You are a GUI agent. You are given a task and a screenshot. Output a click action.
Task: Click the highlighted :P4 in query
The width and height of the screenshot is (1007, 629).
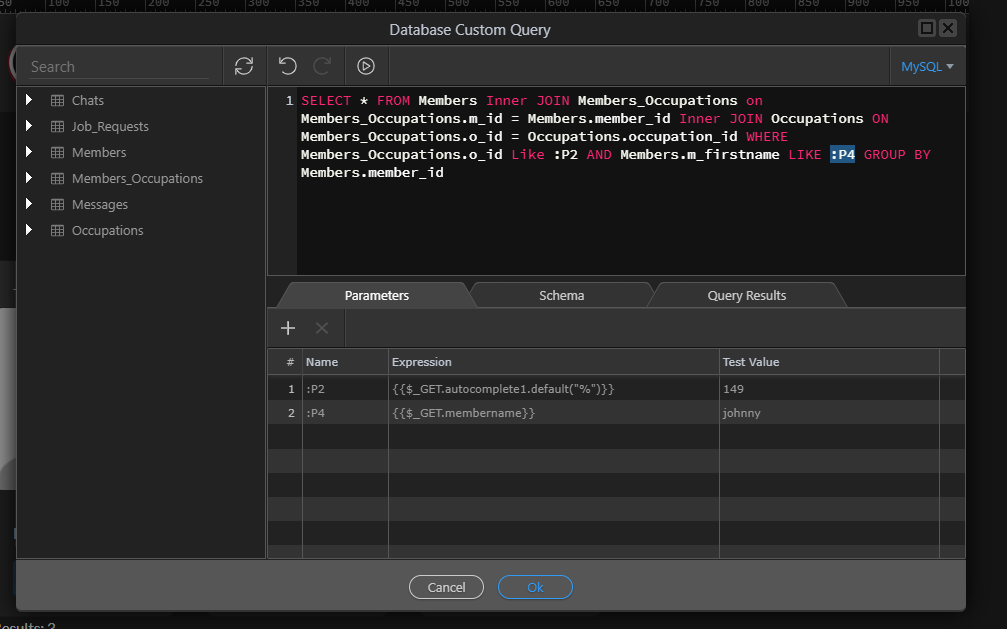pyautogui.click(x=842, y=155)
